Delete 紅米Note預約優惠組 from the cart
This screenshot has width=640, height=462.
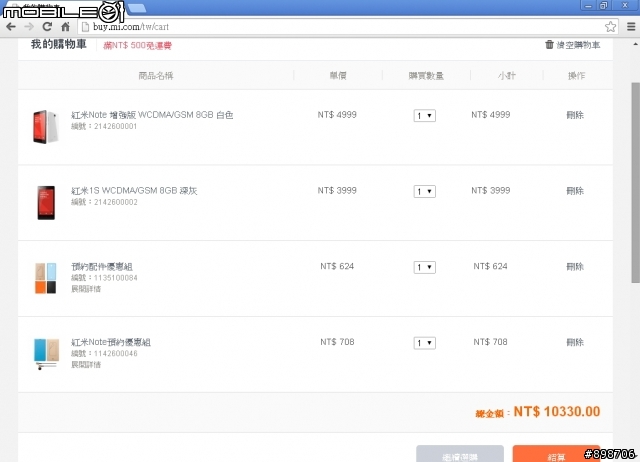pyautogui.click(x=575, y=342)
